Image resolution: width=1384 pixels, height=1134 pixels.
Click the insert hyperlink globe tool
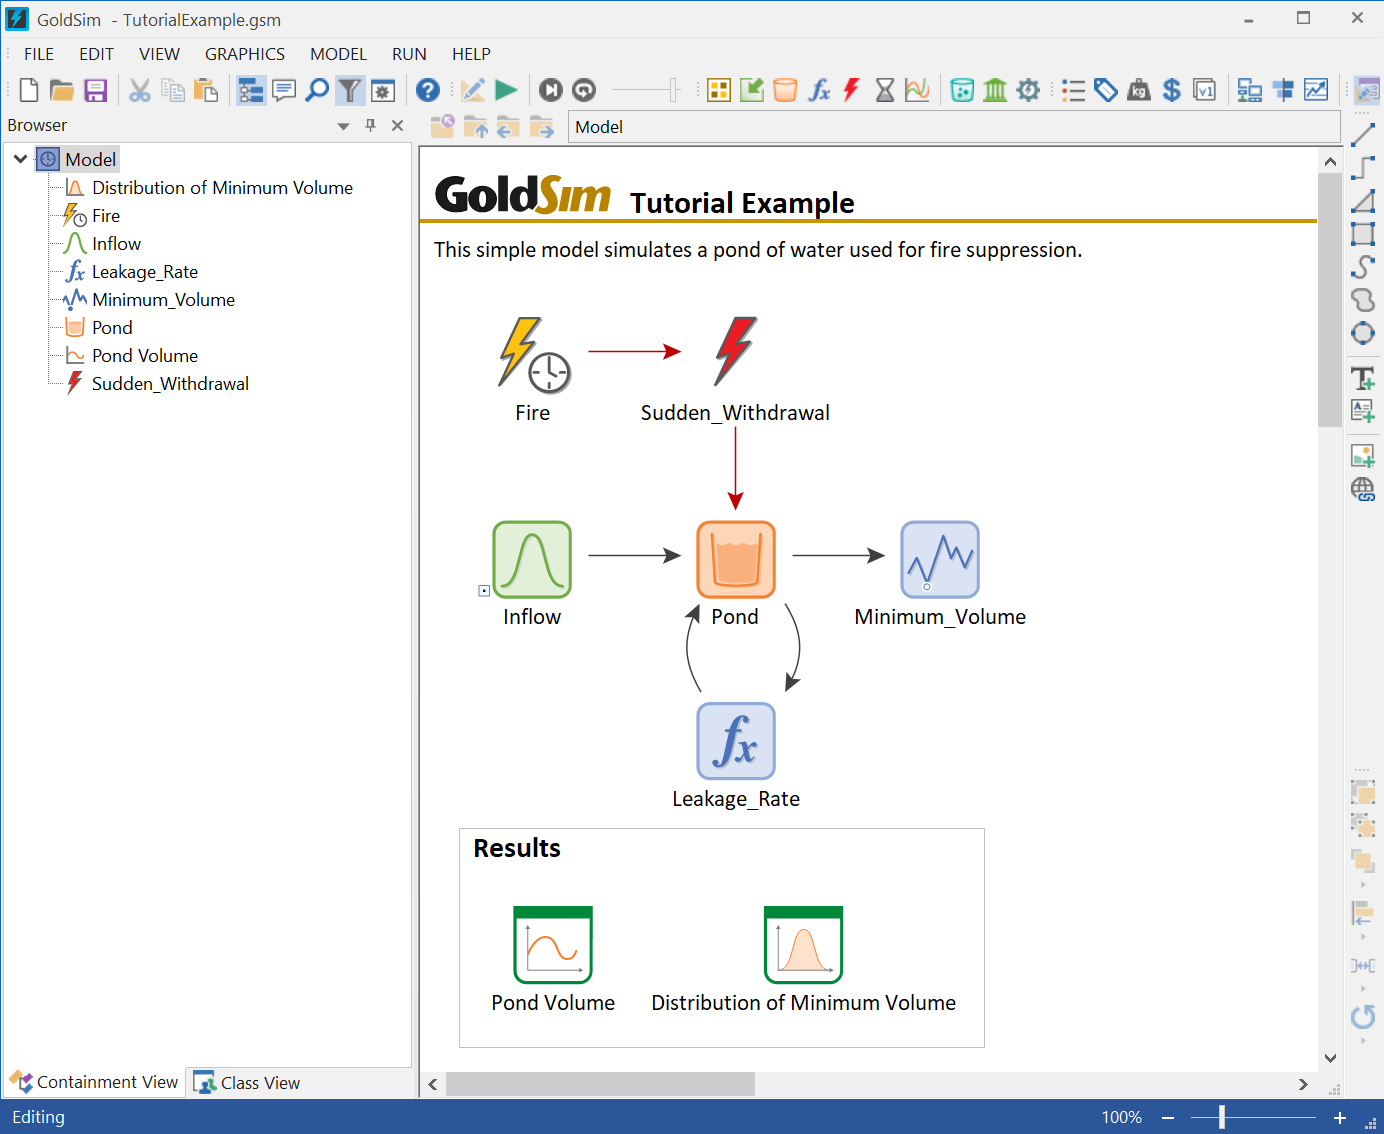pos(1363,489)
